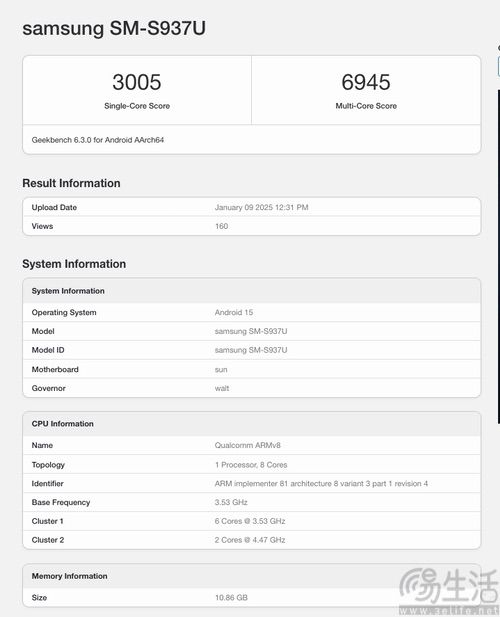Viewport: 500px width, 617px height.
Task: Click the Topology value 1 Processor, 8 Cores
Action: (x=251, y=465)
